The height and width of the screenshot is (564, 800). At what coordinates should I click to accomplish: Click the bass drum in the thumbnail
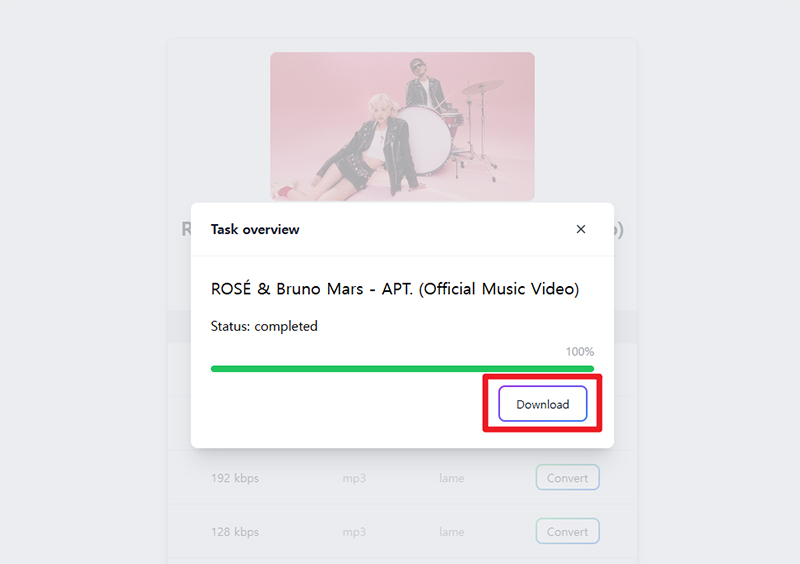(424, 139)
